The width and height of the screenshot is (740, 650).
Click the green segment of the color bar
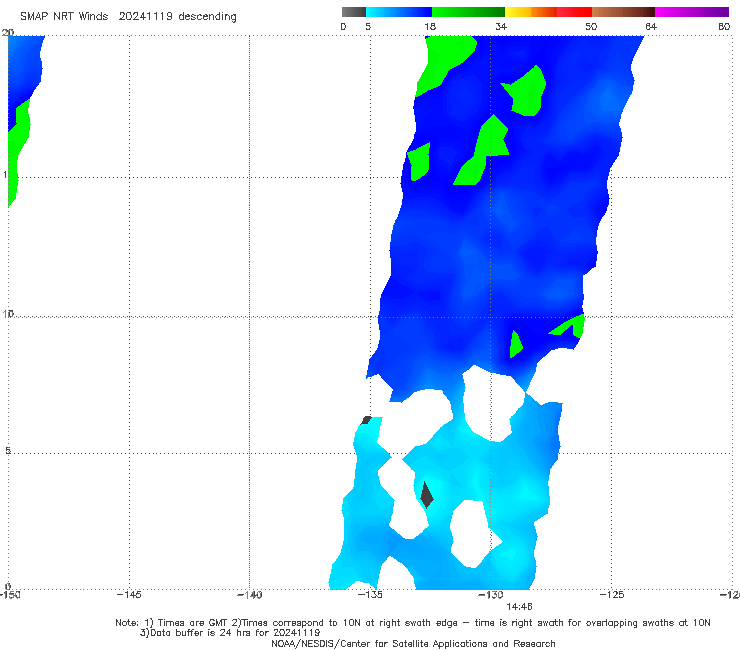point(468,12)
